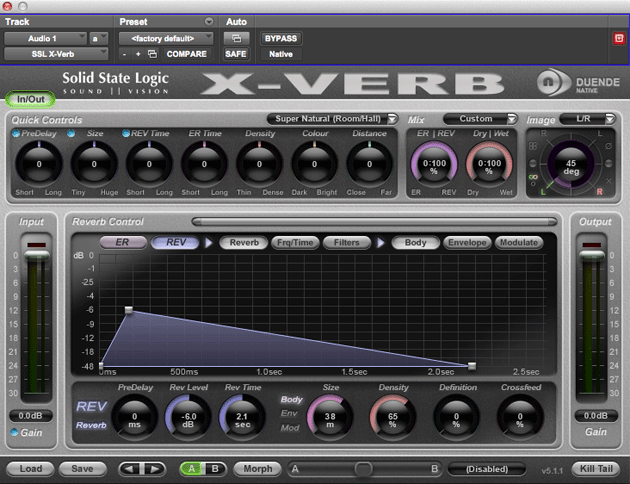
Task: Click the blue automation dot beside PreDelay
Action: (x=16, y=133)
